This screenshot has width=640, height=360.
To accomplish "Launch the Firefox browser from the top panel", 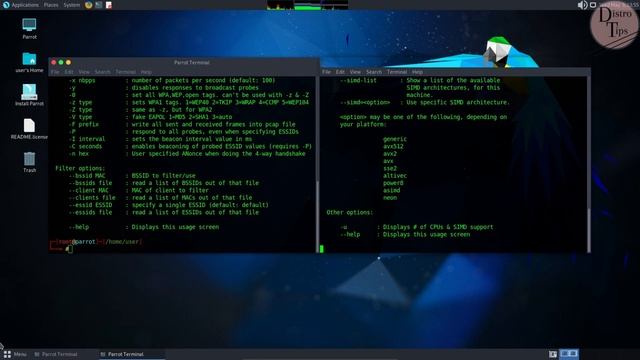I will [89, 5].
